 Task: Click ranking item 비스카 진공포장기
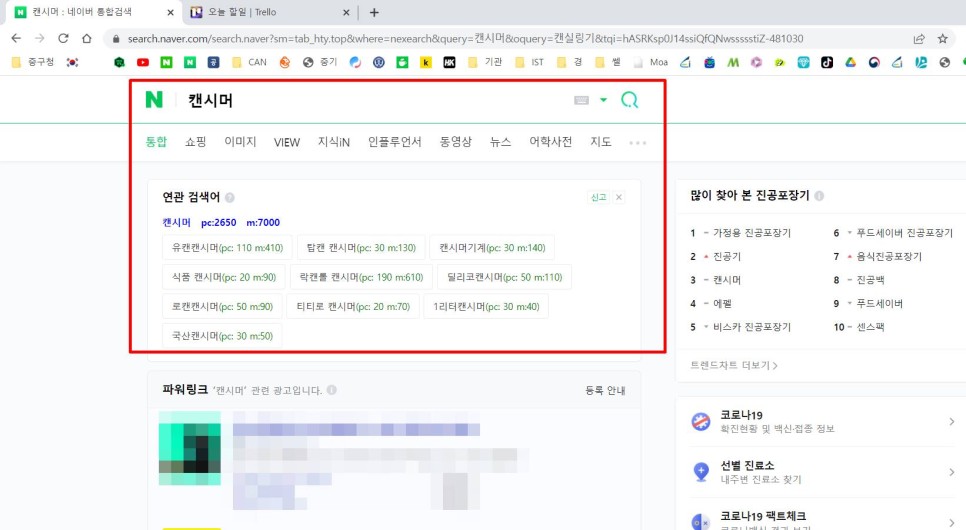pyautogui.click(x=752, y=327)
